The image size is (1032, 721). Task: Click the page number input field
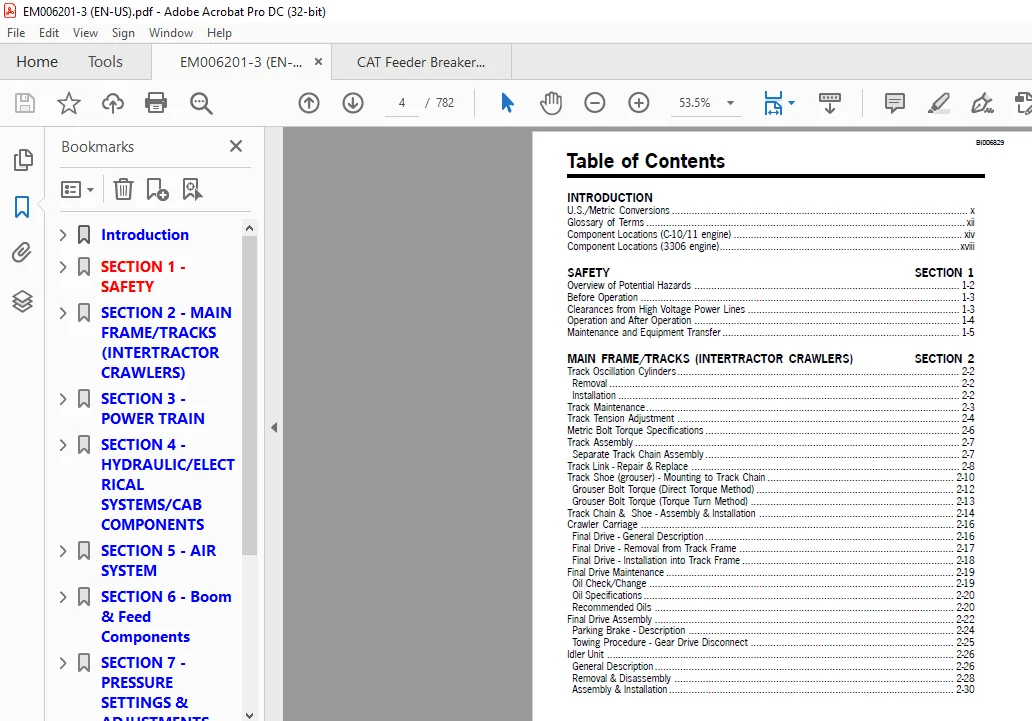coord(401,103)
